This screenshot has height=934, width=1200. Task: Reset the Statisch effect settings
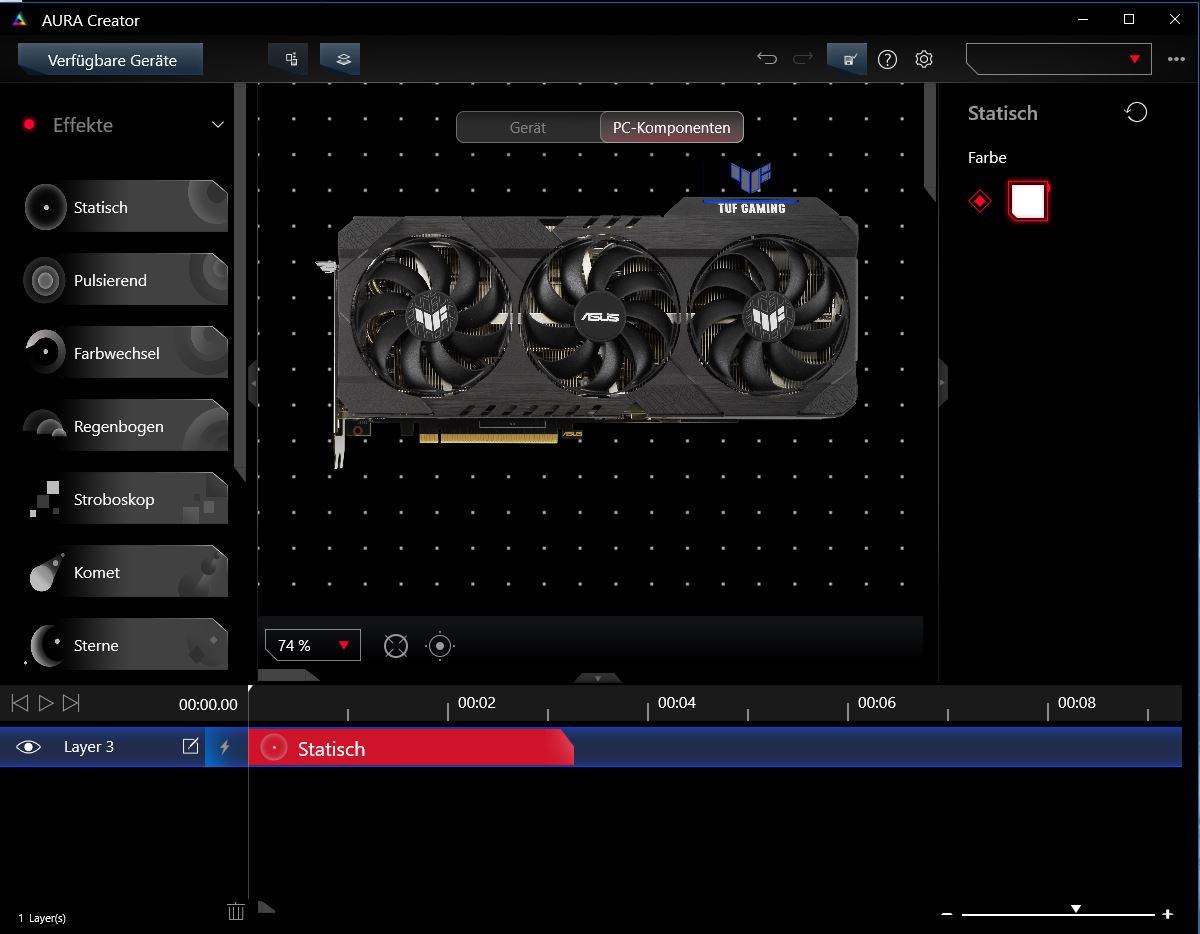1136,112
